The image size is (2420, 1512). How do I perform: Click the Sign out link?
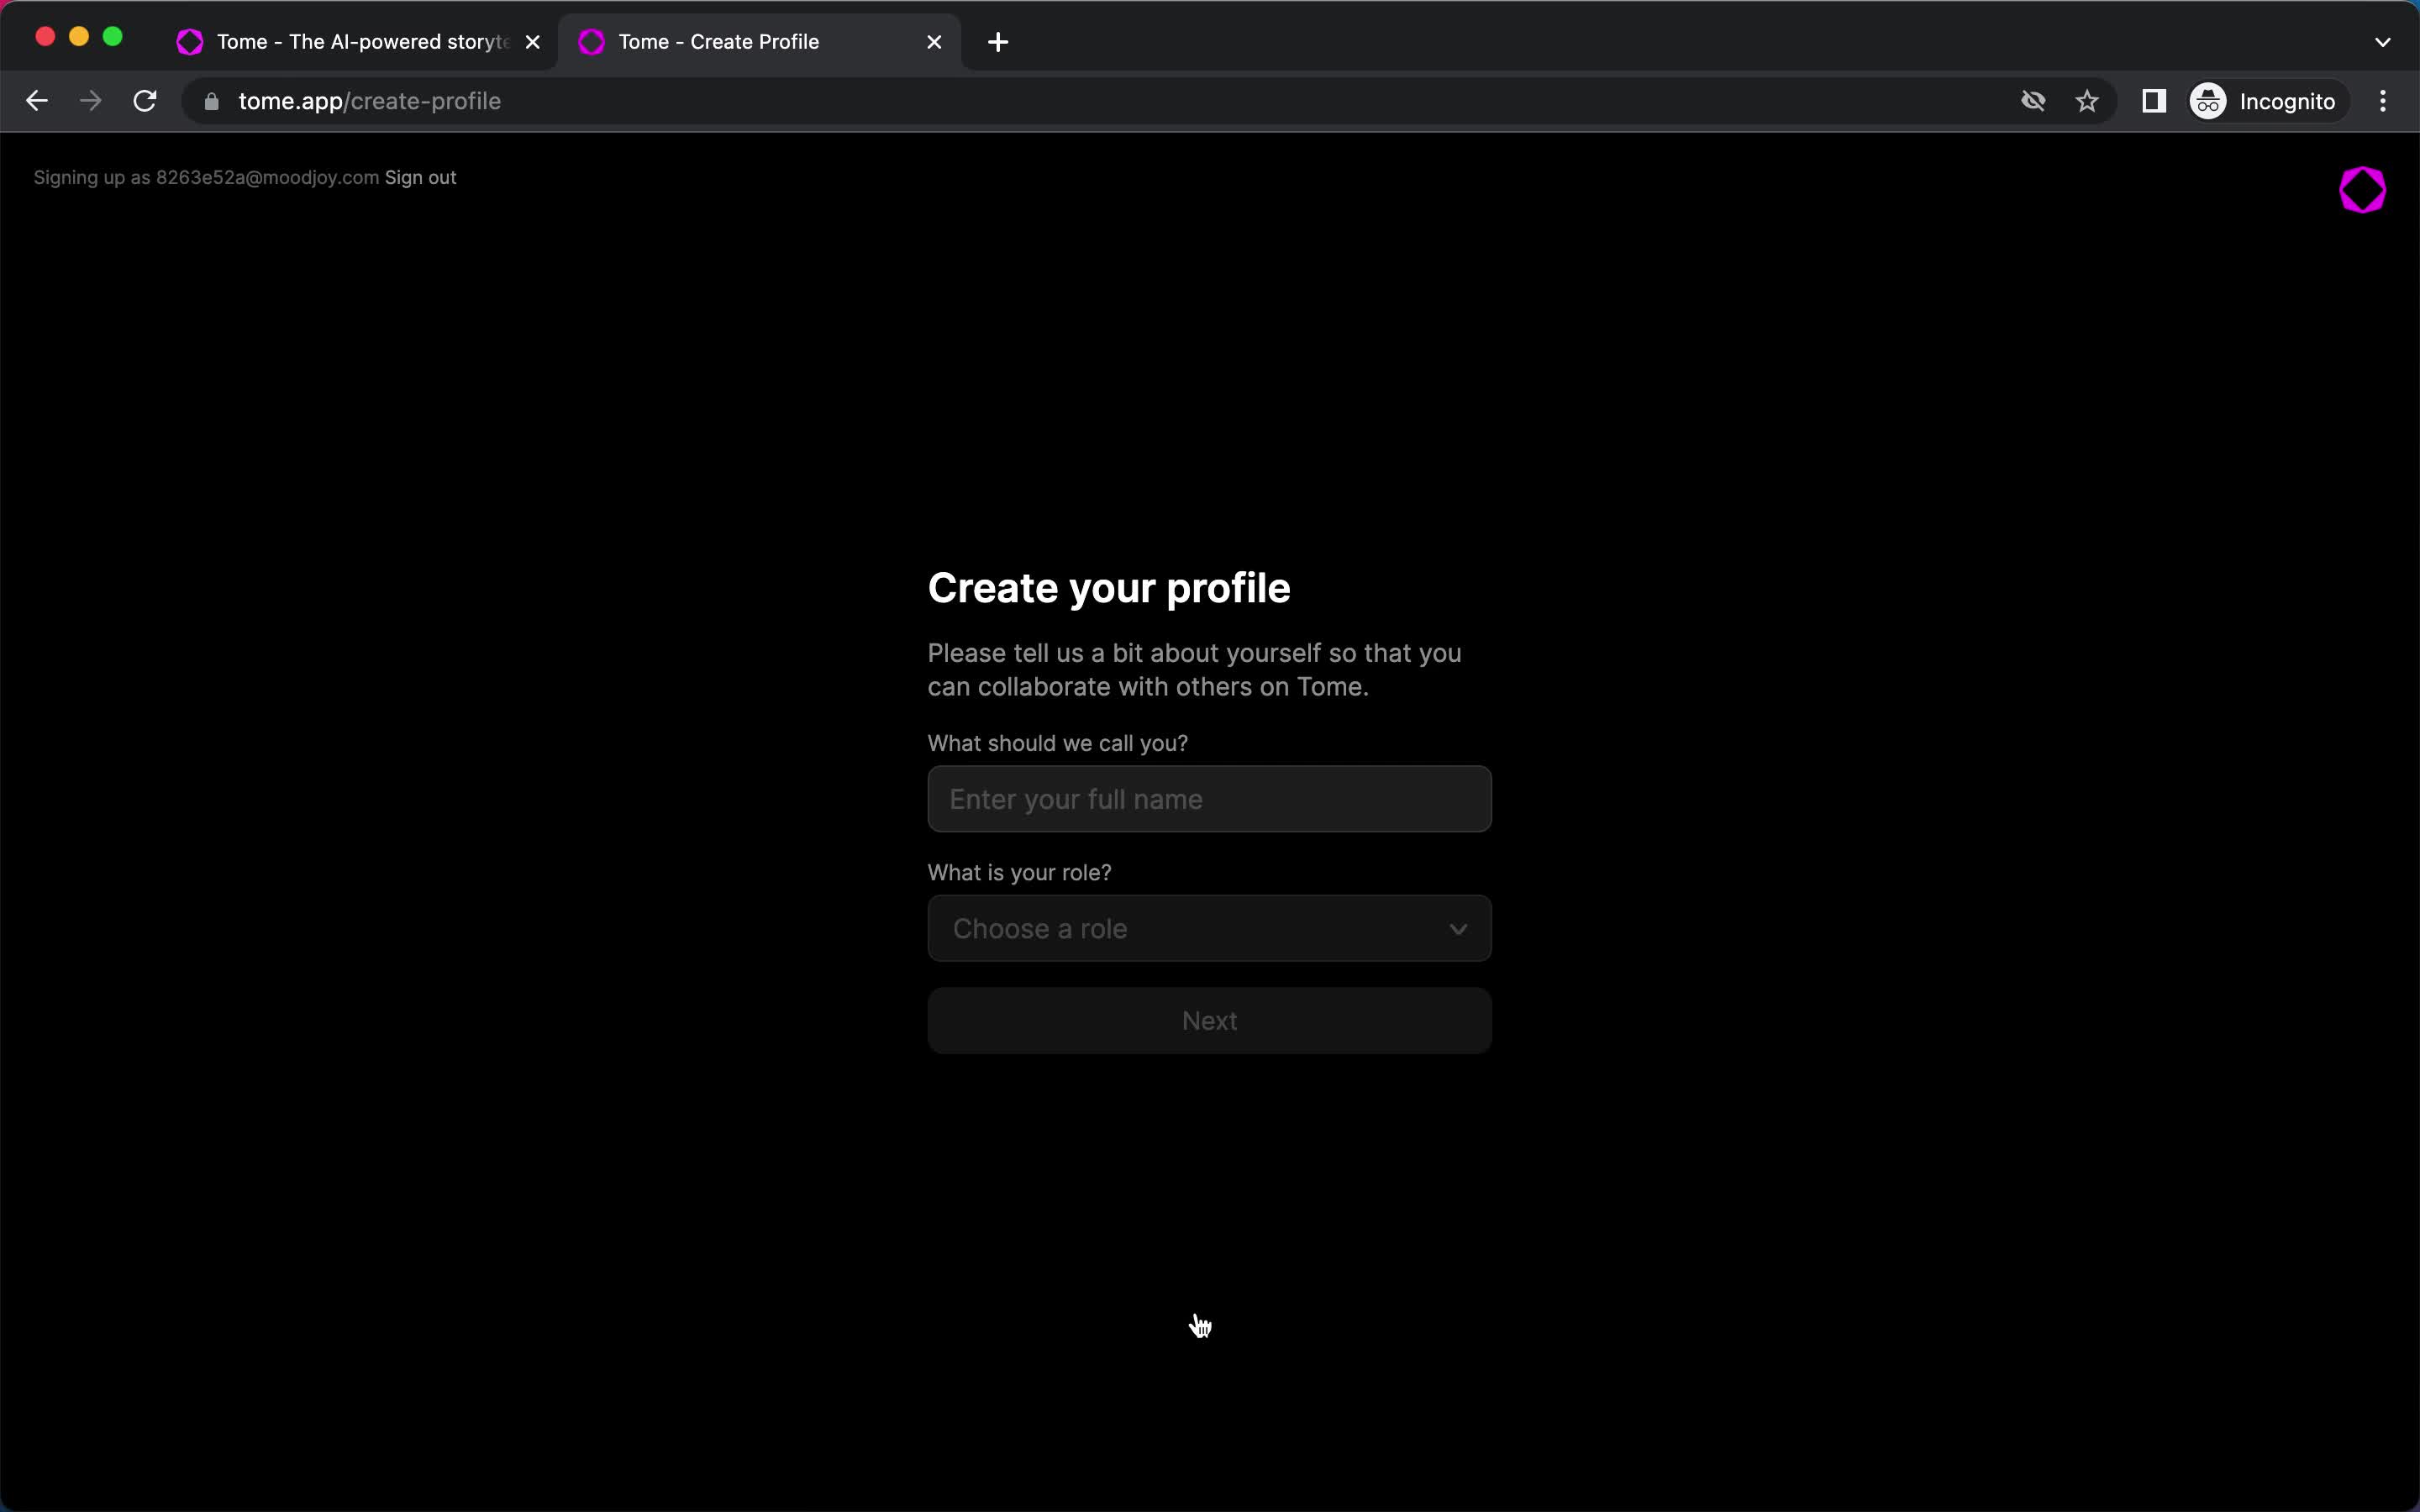pyautogui.click(x=420, y=177)
